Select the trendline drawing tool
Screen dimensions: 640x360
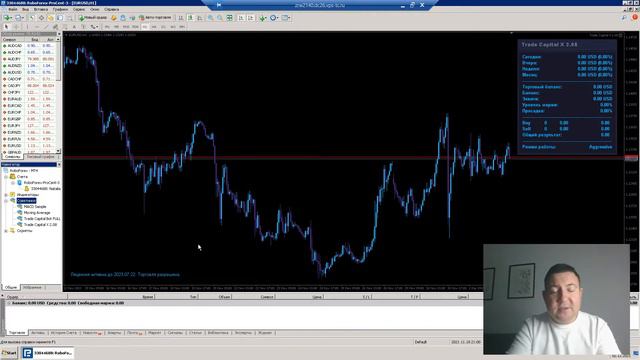click(x=46, y=27)
